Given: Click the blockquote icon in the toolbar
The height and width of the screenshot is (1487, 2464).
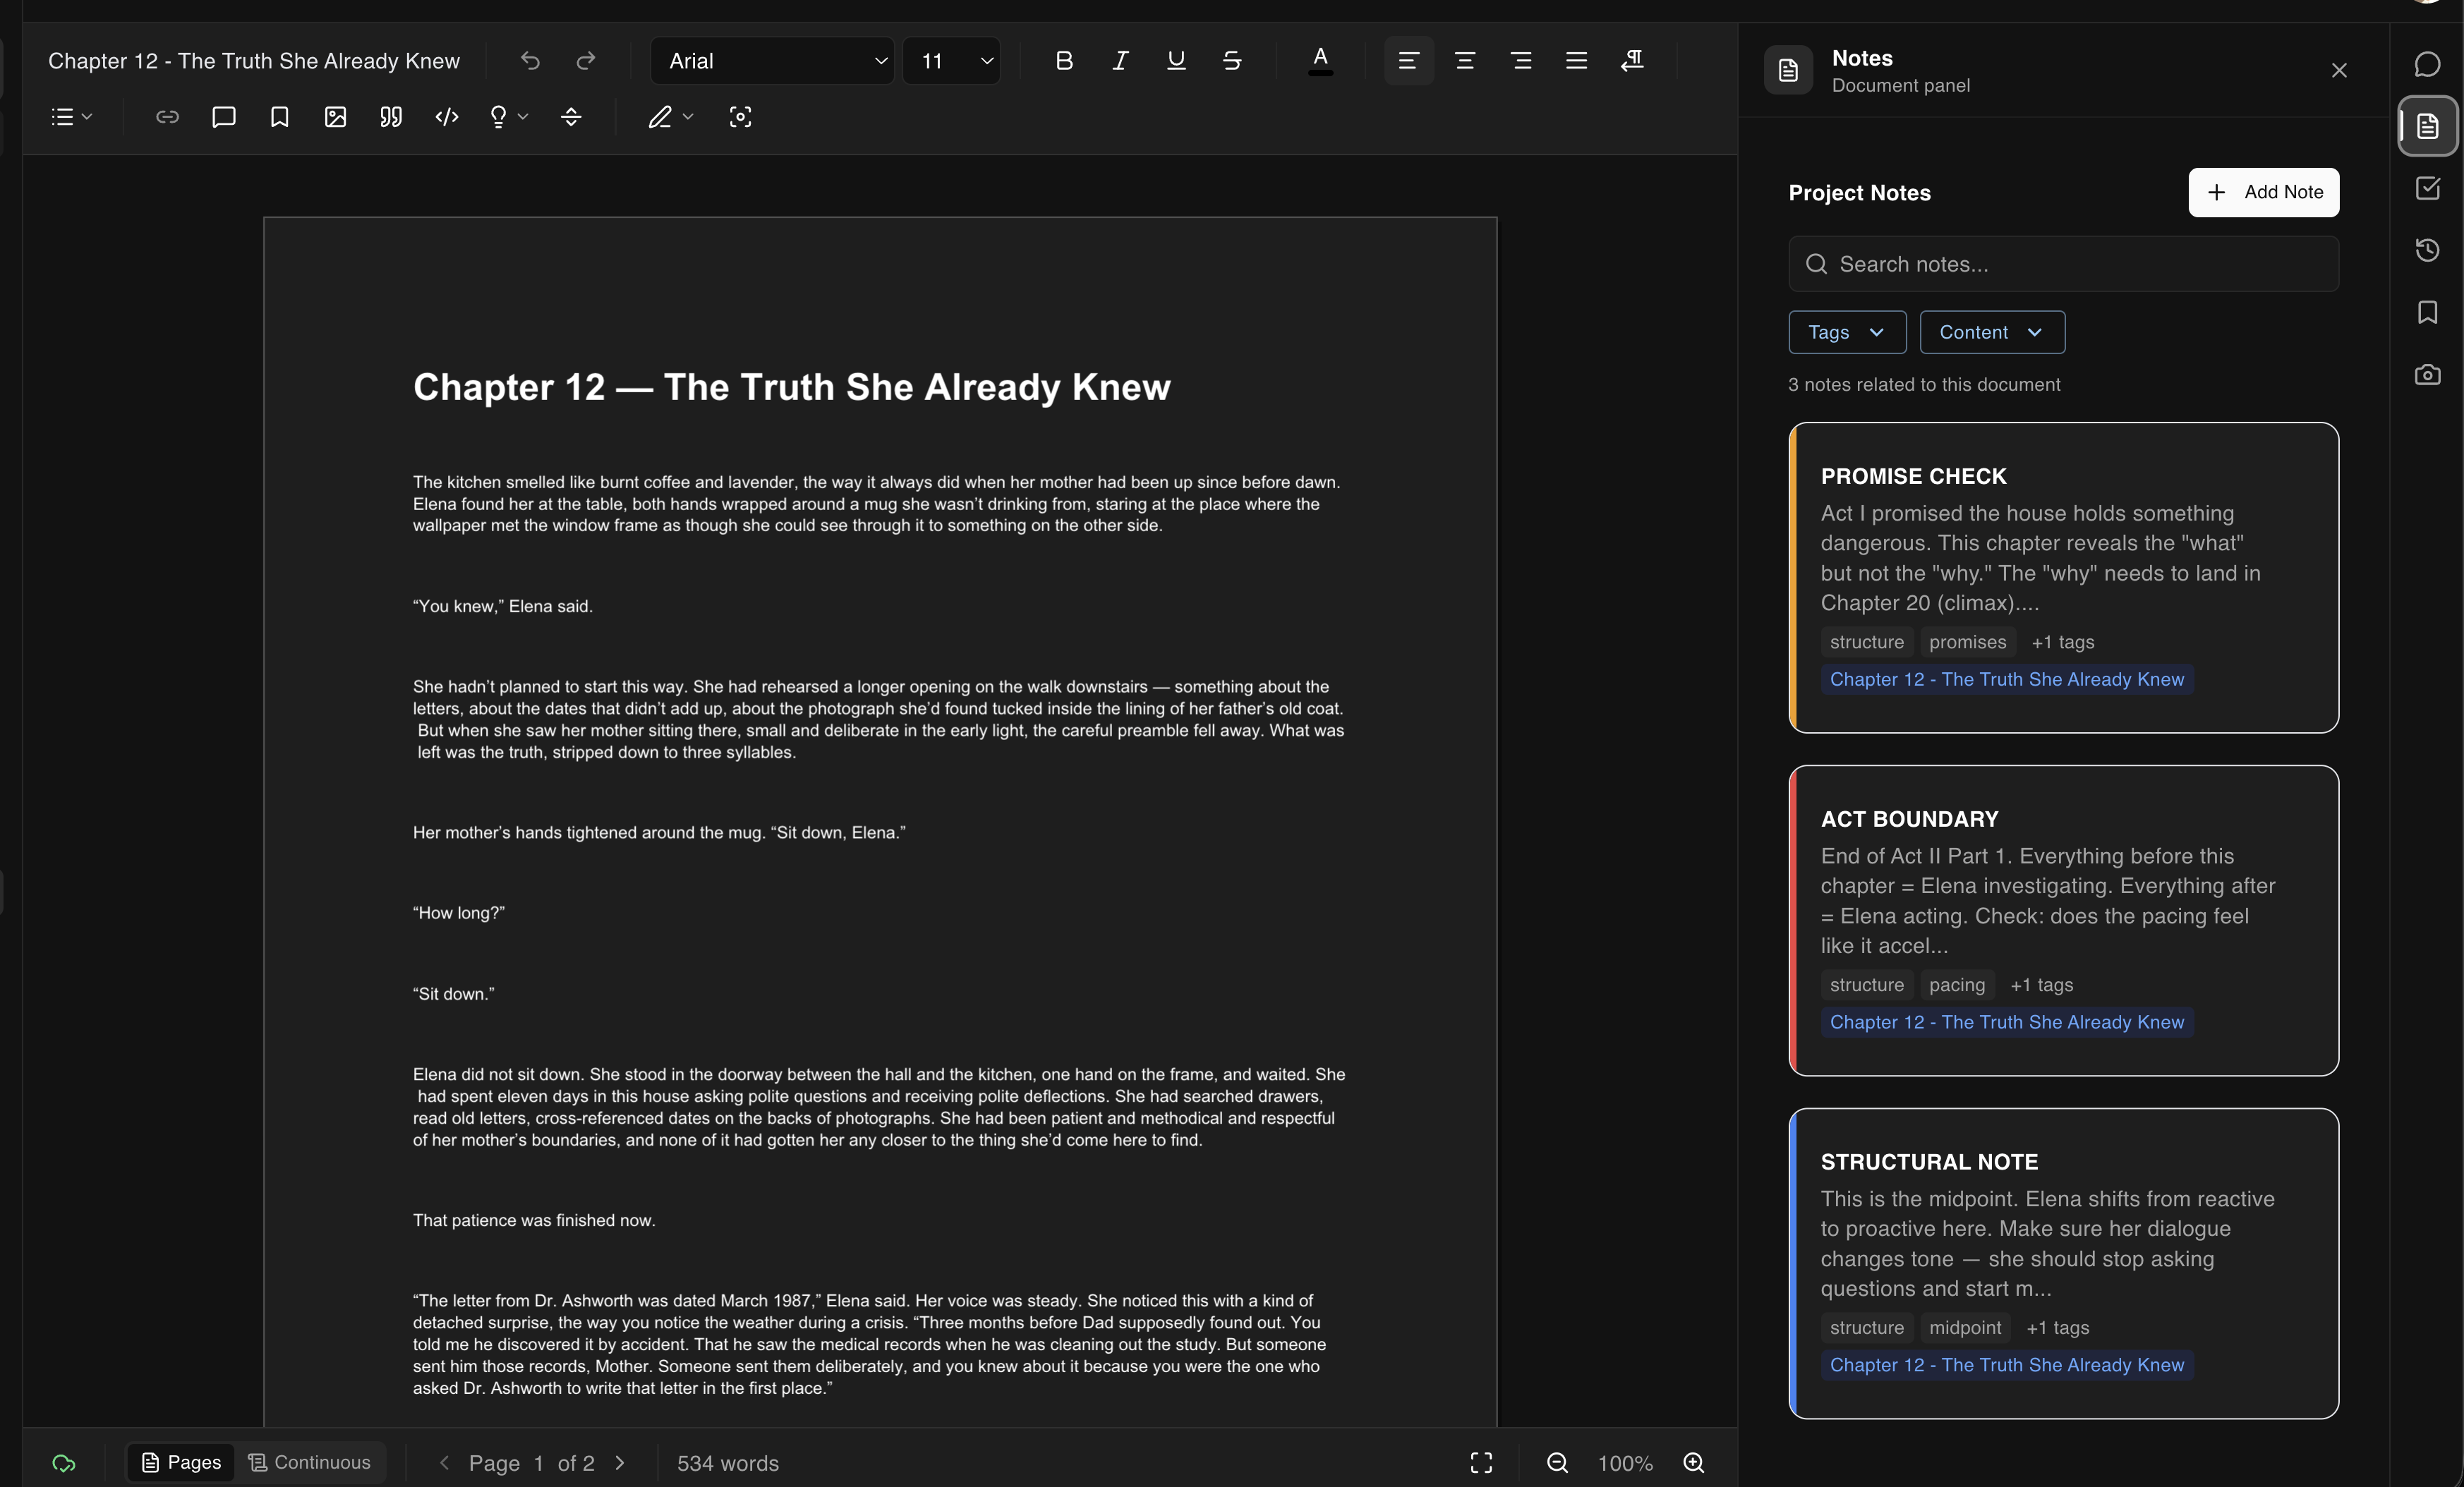Looking at the screenshot, I should 391,117.
